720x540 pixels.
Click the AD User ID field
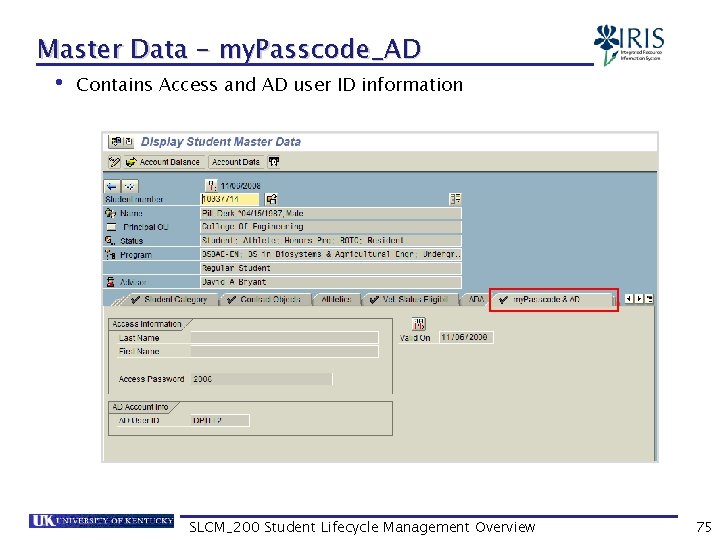[x=220, y=420]
